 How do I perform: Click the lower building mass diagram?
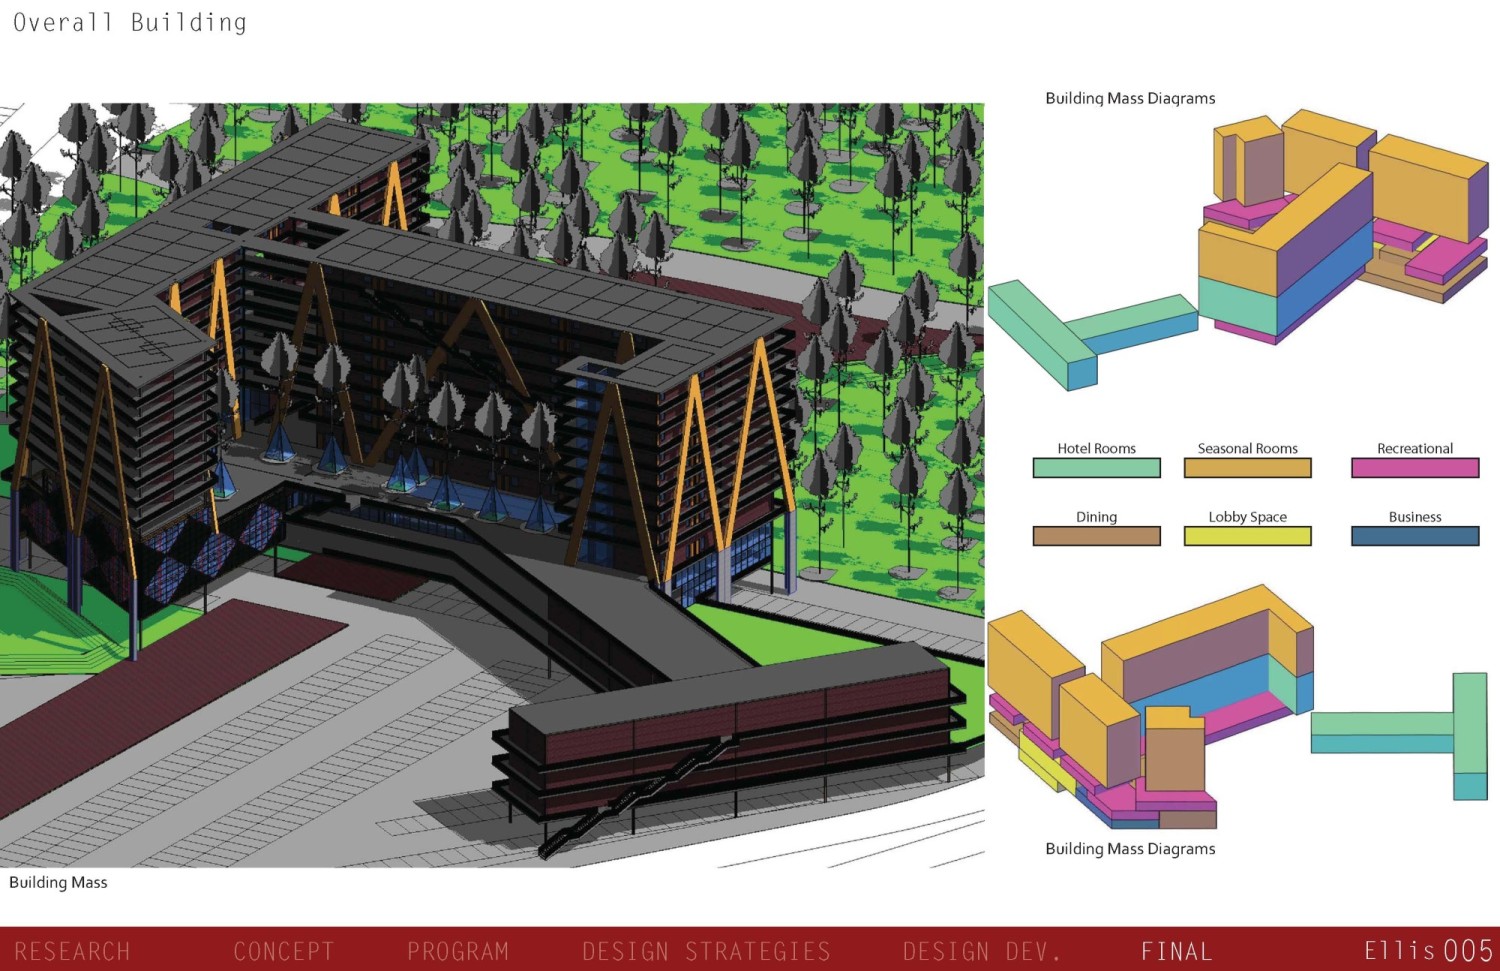[1238, 707]
